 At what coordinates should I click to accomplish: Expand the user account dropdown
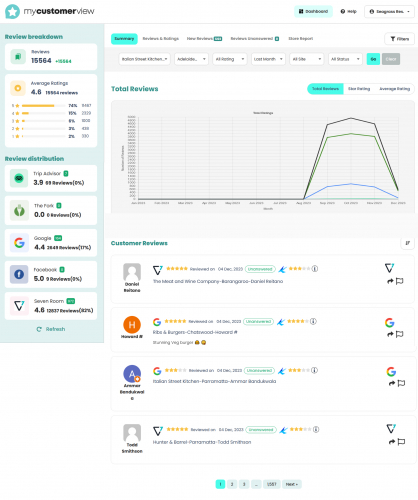tap(389, 11)
